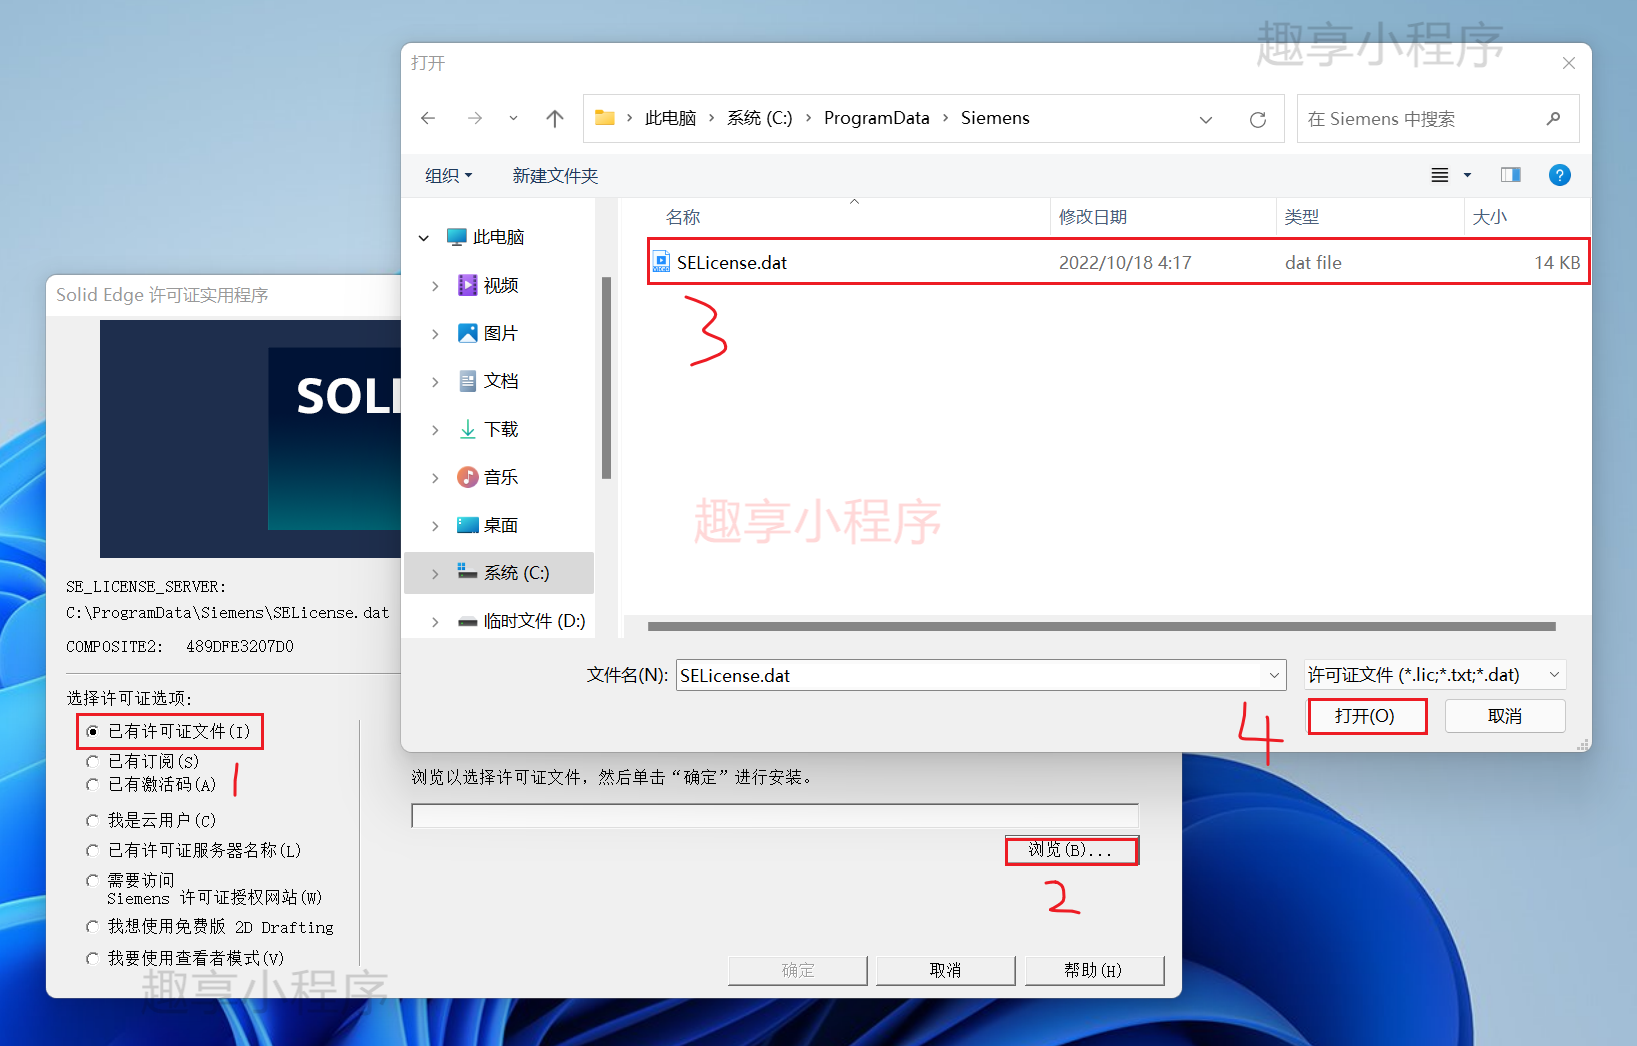Screen dimensions: 1637x1046
Task: Select the 已有激活码(A) radio button
Action: [x=92, y=785]
